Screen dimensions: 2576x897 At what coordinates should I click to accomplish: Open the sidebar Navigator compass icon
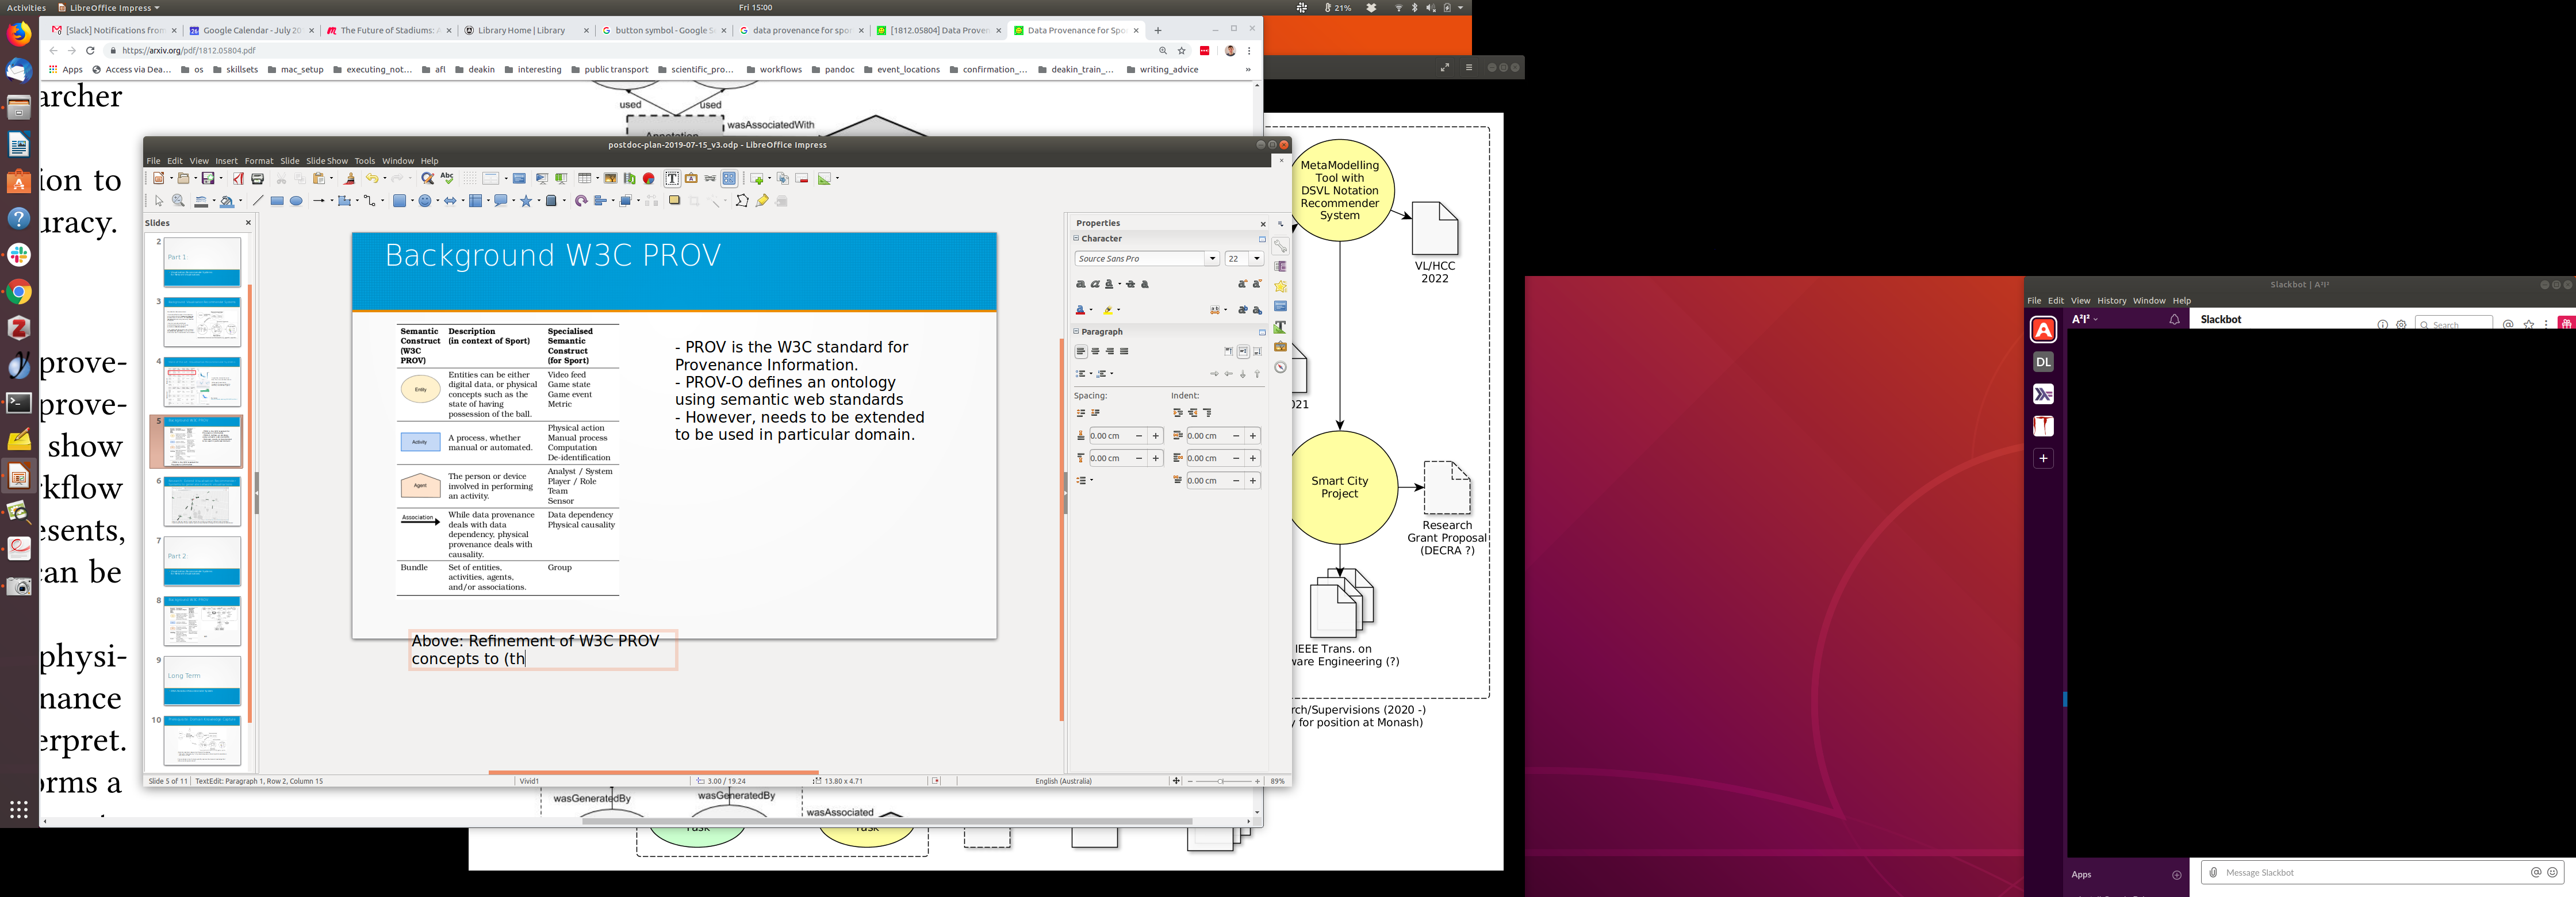pos(1280,367)
